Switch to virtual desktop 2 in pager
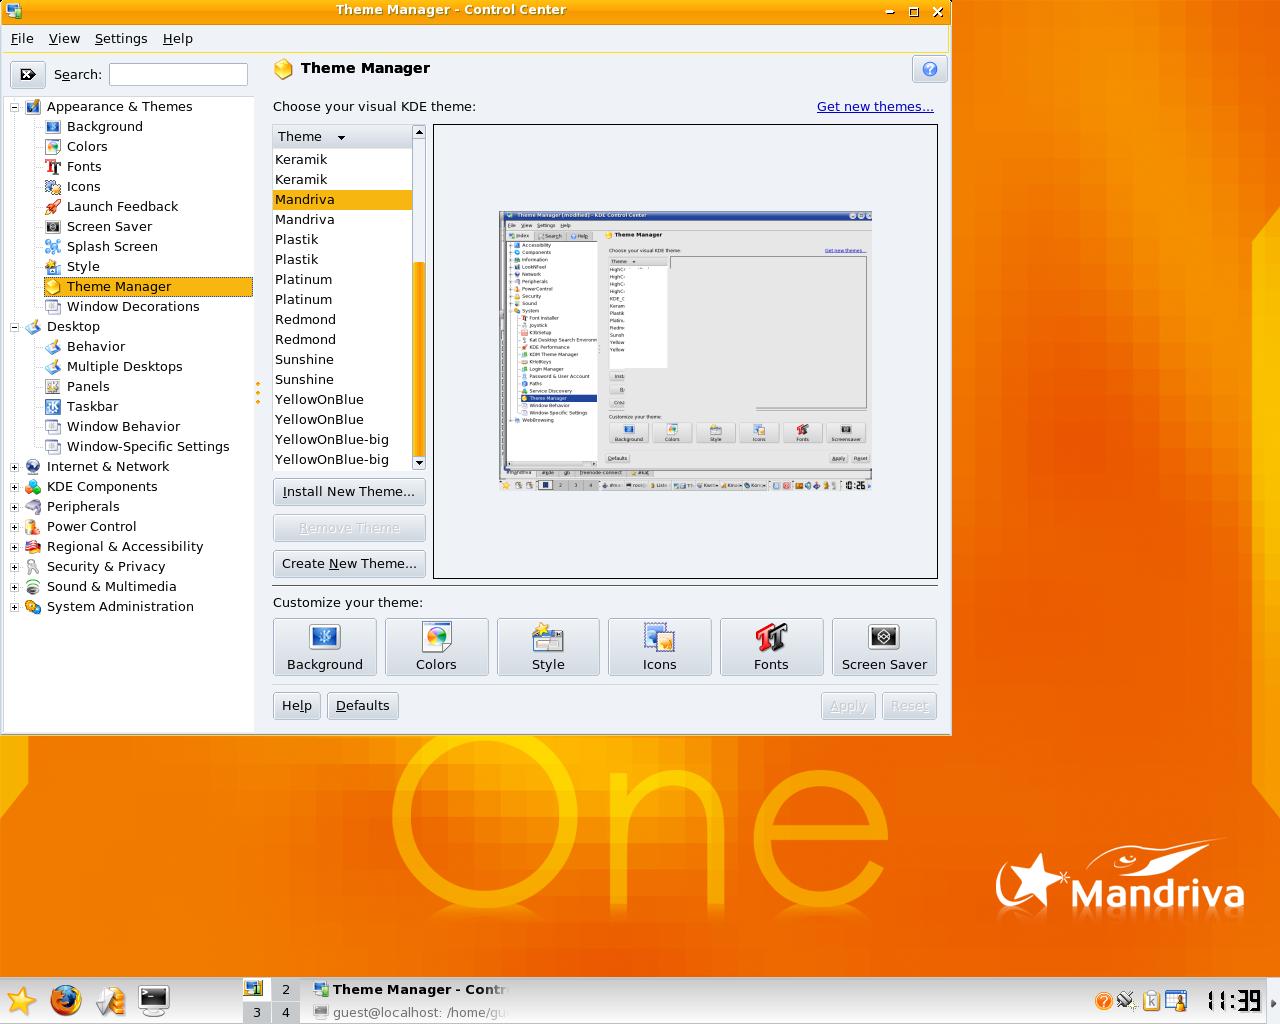Screen dimensions: 1280x1024 point(285,990)
